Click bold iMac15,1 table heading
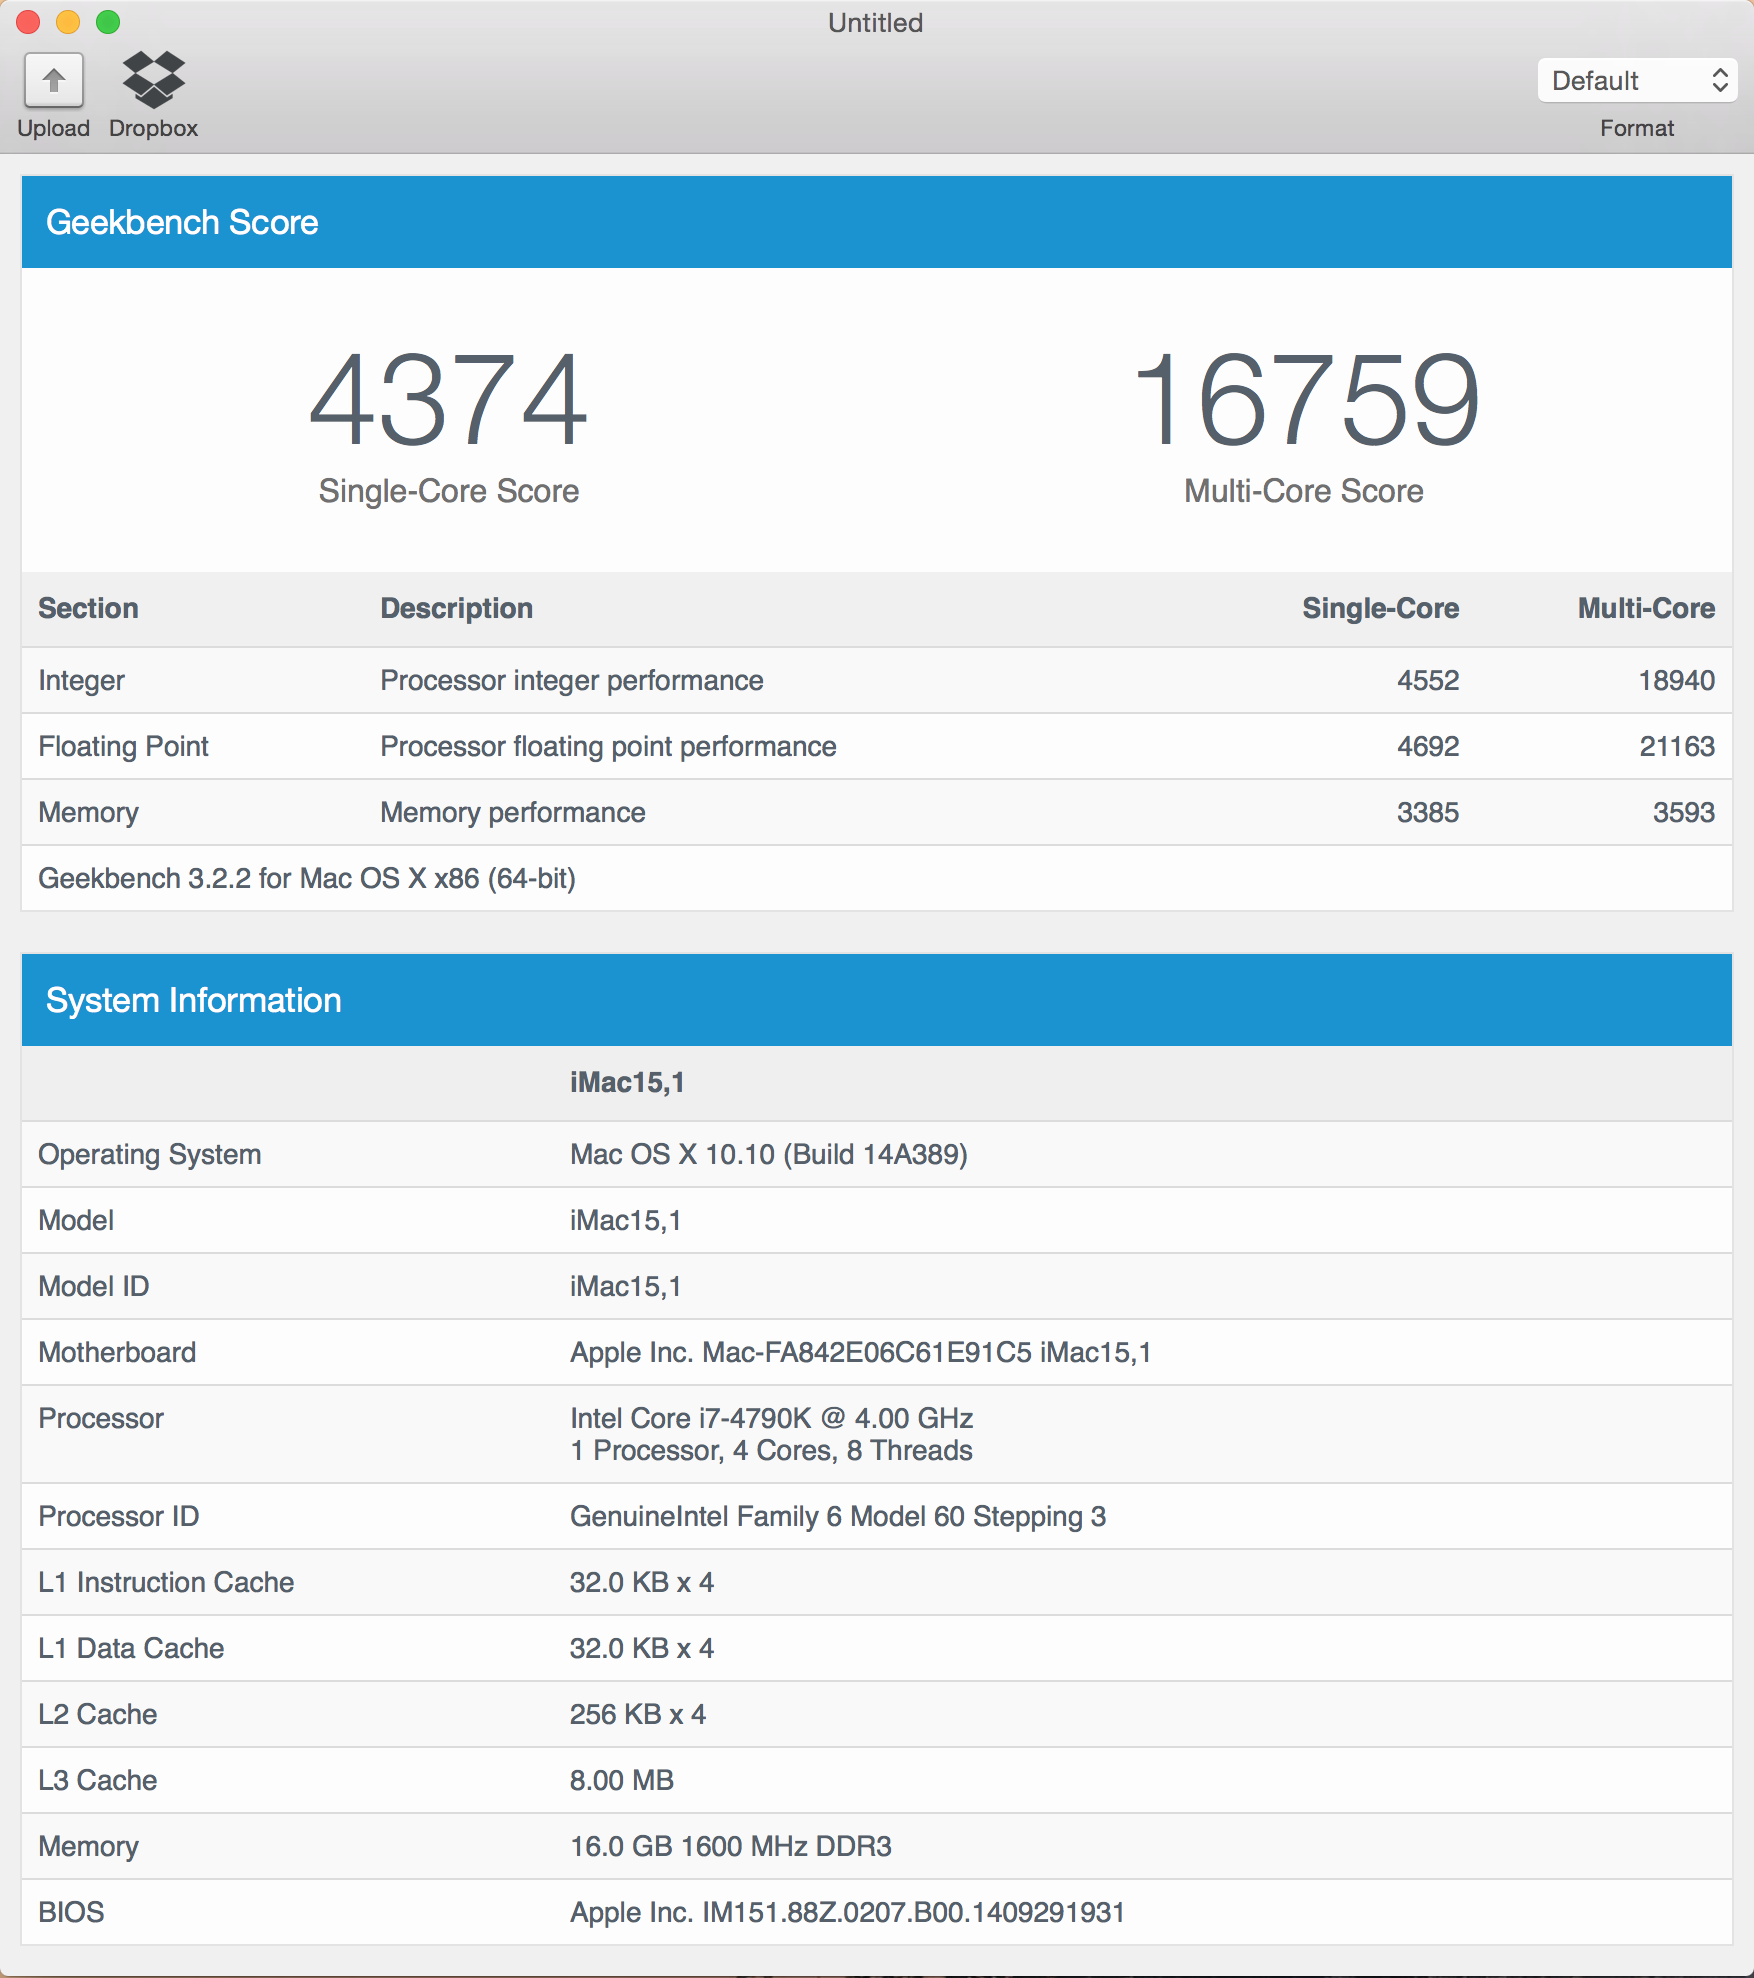The height and width of the screenshot is (1978, 1754). 627,1083
